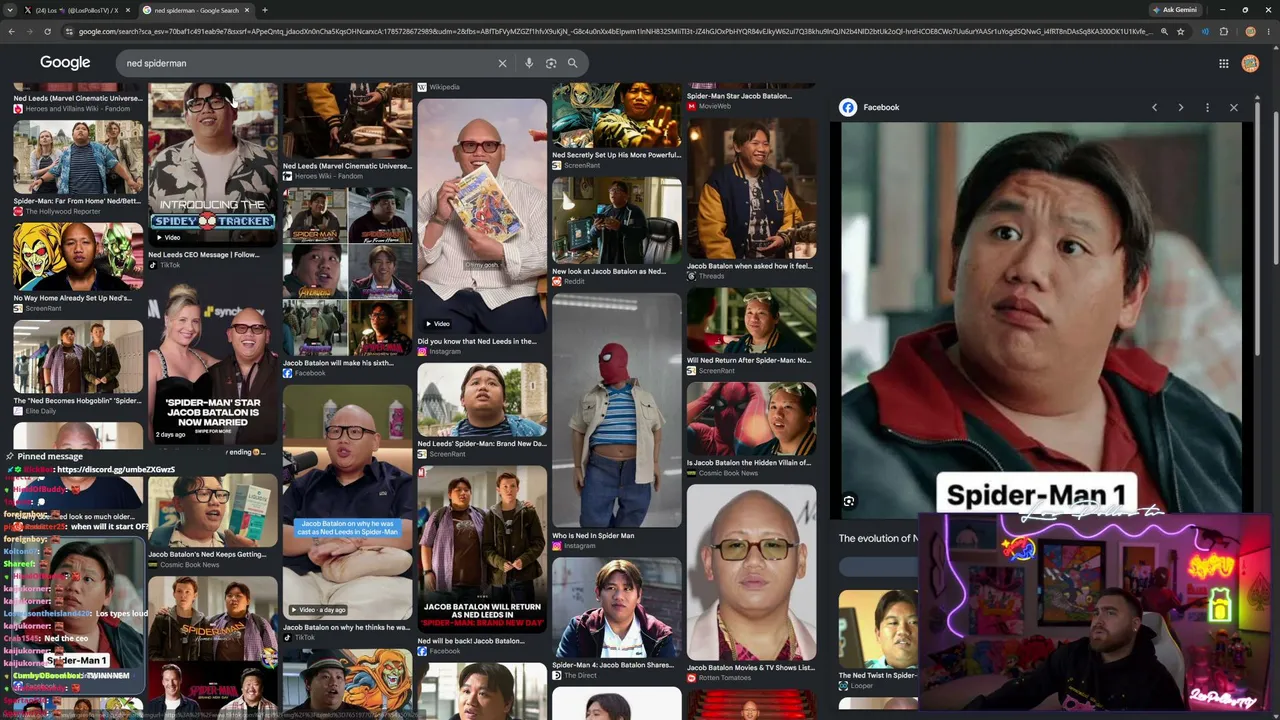Click the Ask Gemini button
This screenshot has width=1280, height=720.
click(x=1174, y=10)
